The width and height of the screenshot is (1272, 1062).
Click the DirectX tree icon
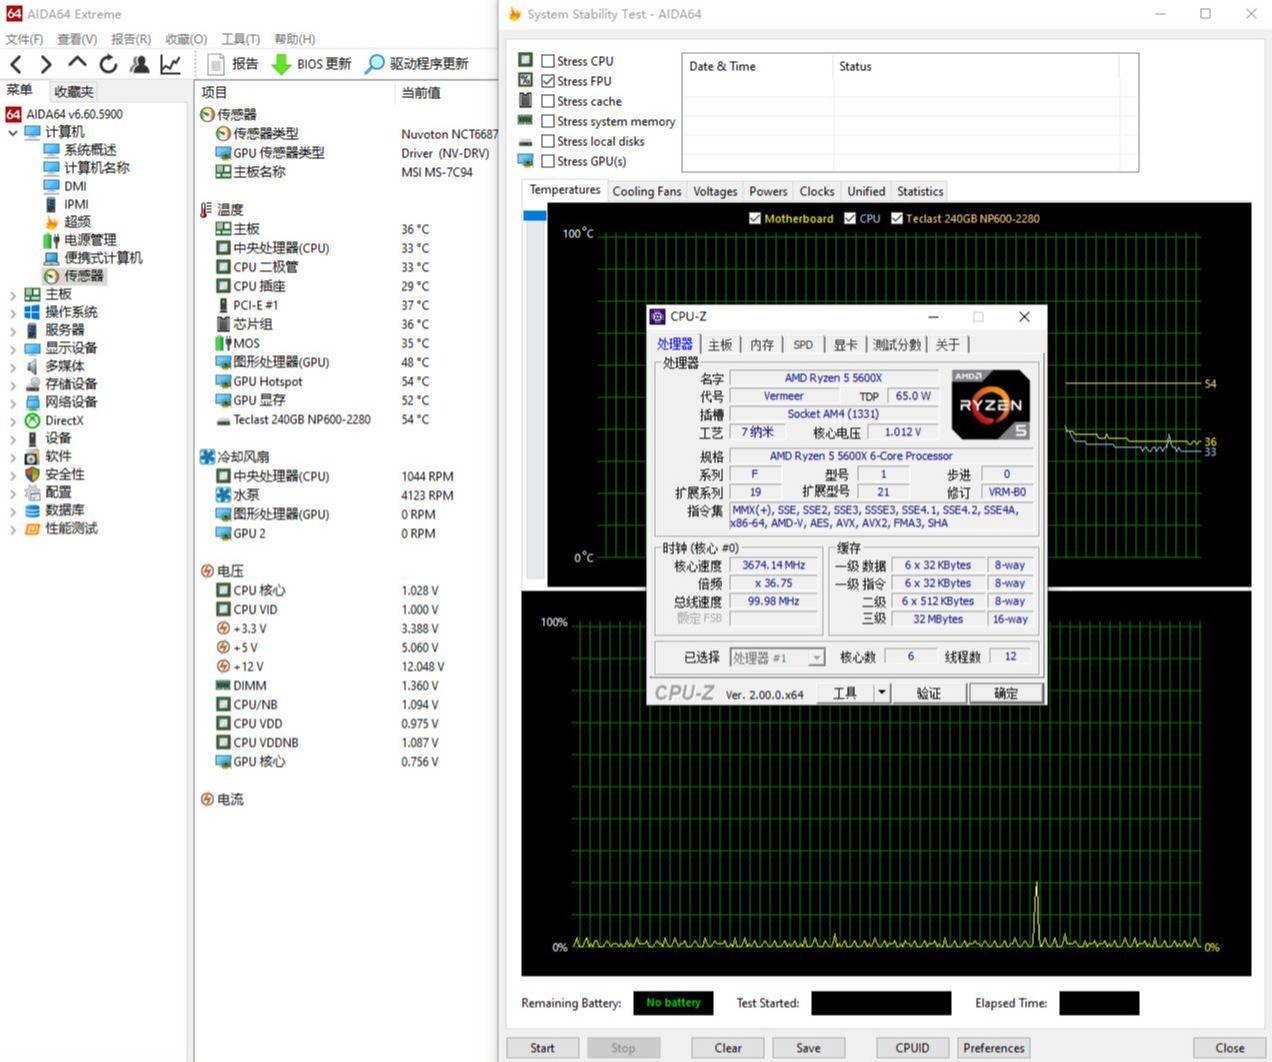(x=32, y=421)
